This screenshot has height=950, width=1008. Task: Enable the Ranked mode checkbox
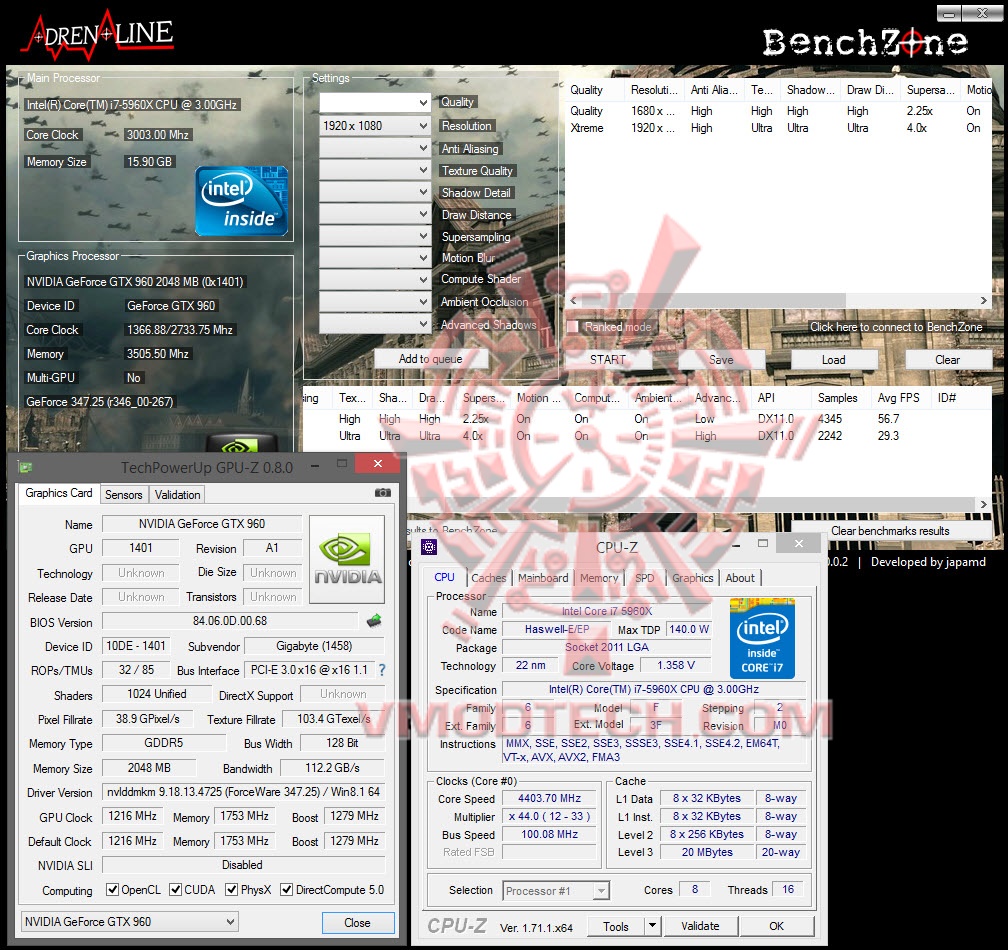(573, 327)
